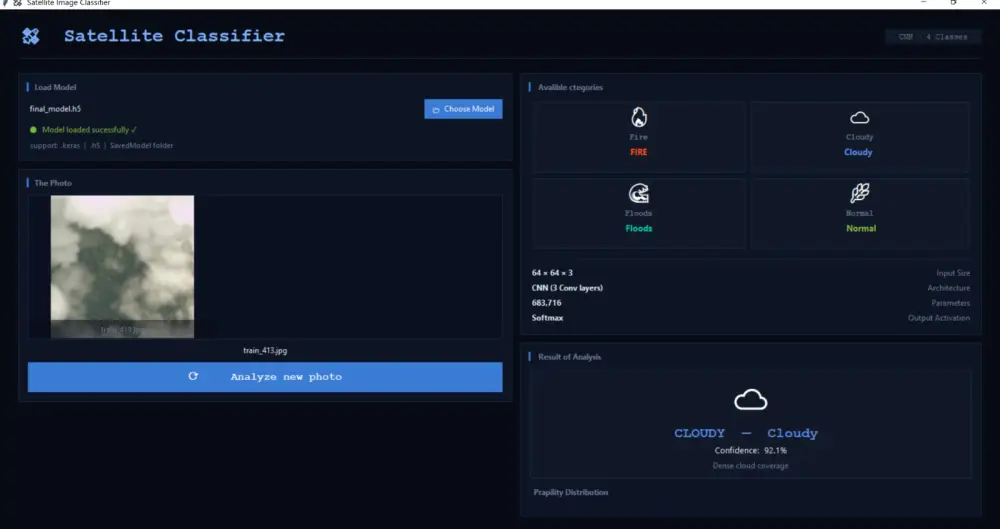Click the CLOUDY — Cloudy result heading
The image size is (1000, 529).
746,433
